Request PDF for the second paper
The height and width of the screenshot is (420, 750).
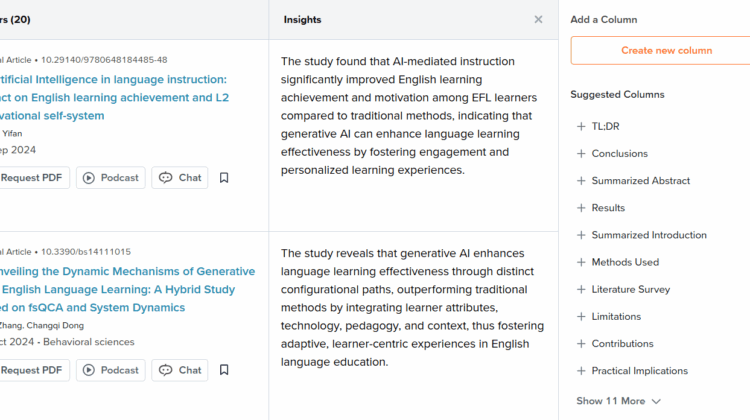32,370
